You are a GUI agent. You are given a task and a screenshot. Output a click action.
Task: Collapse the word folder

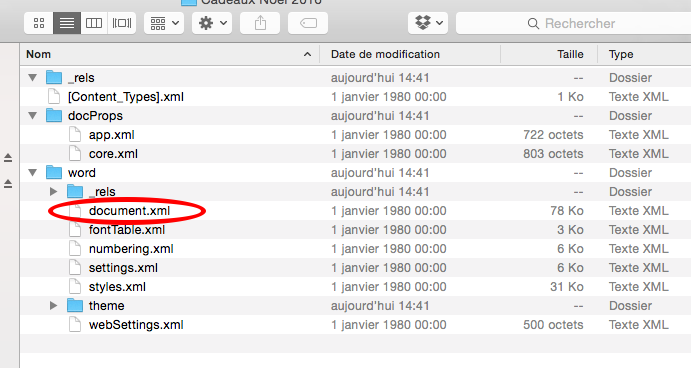pyautogui.click(x=32, y=172)
